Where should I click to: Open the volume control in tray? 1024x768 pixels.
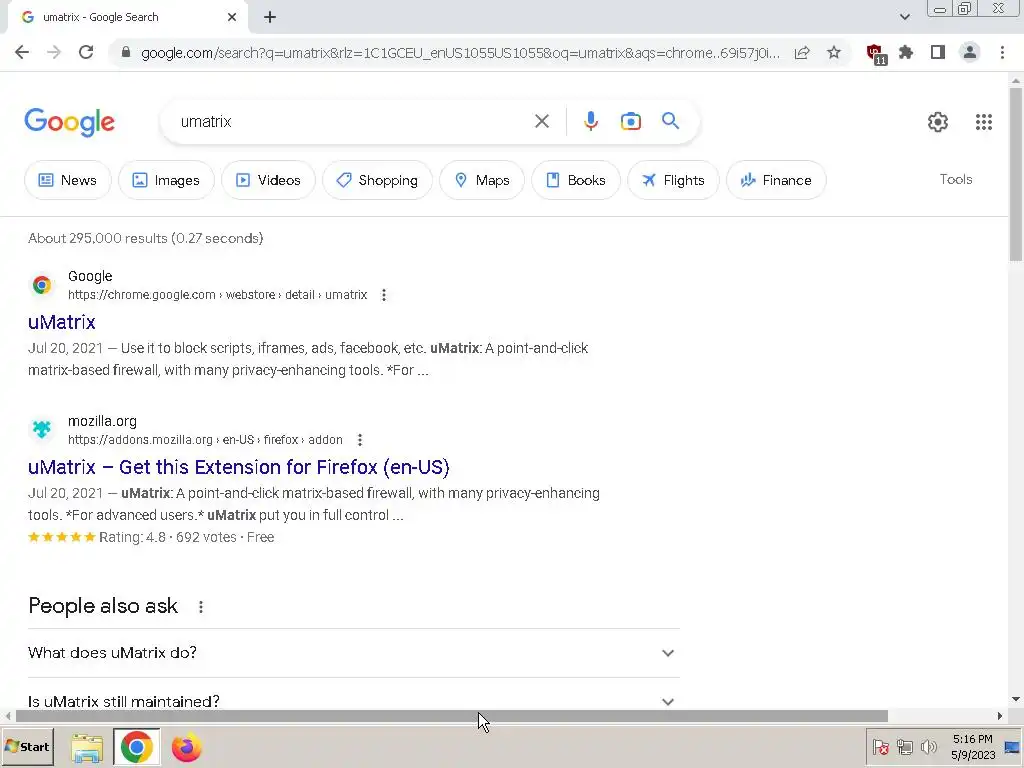[x=928, y=746]
